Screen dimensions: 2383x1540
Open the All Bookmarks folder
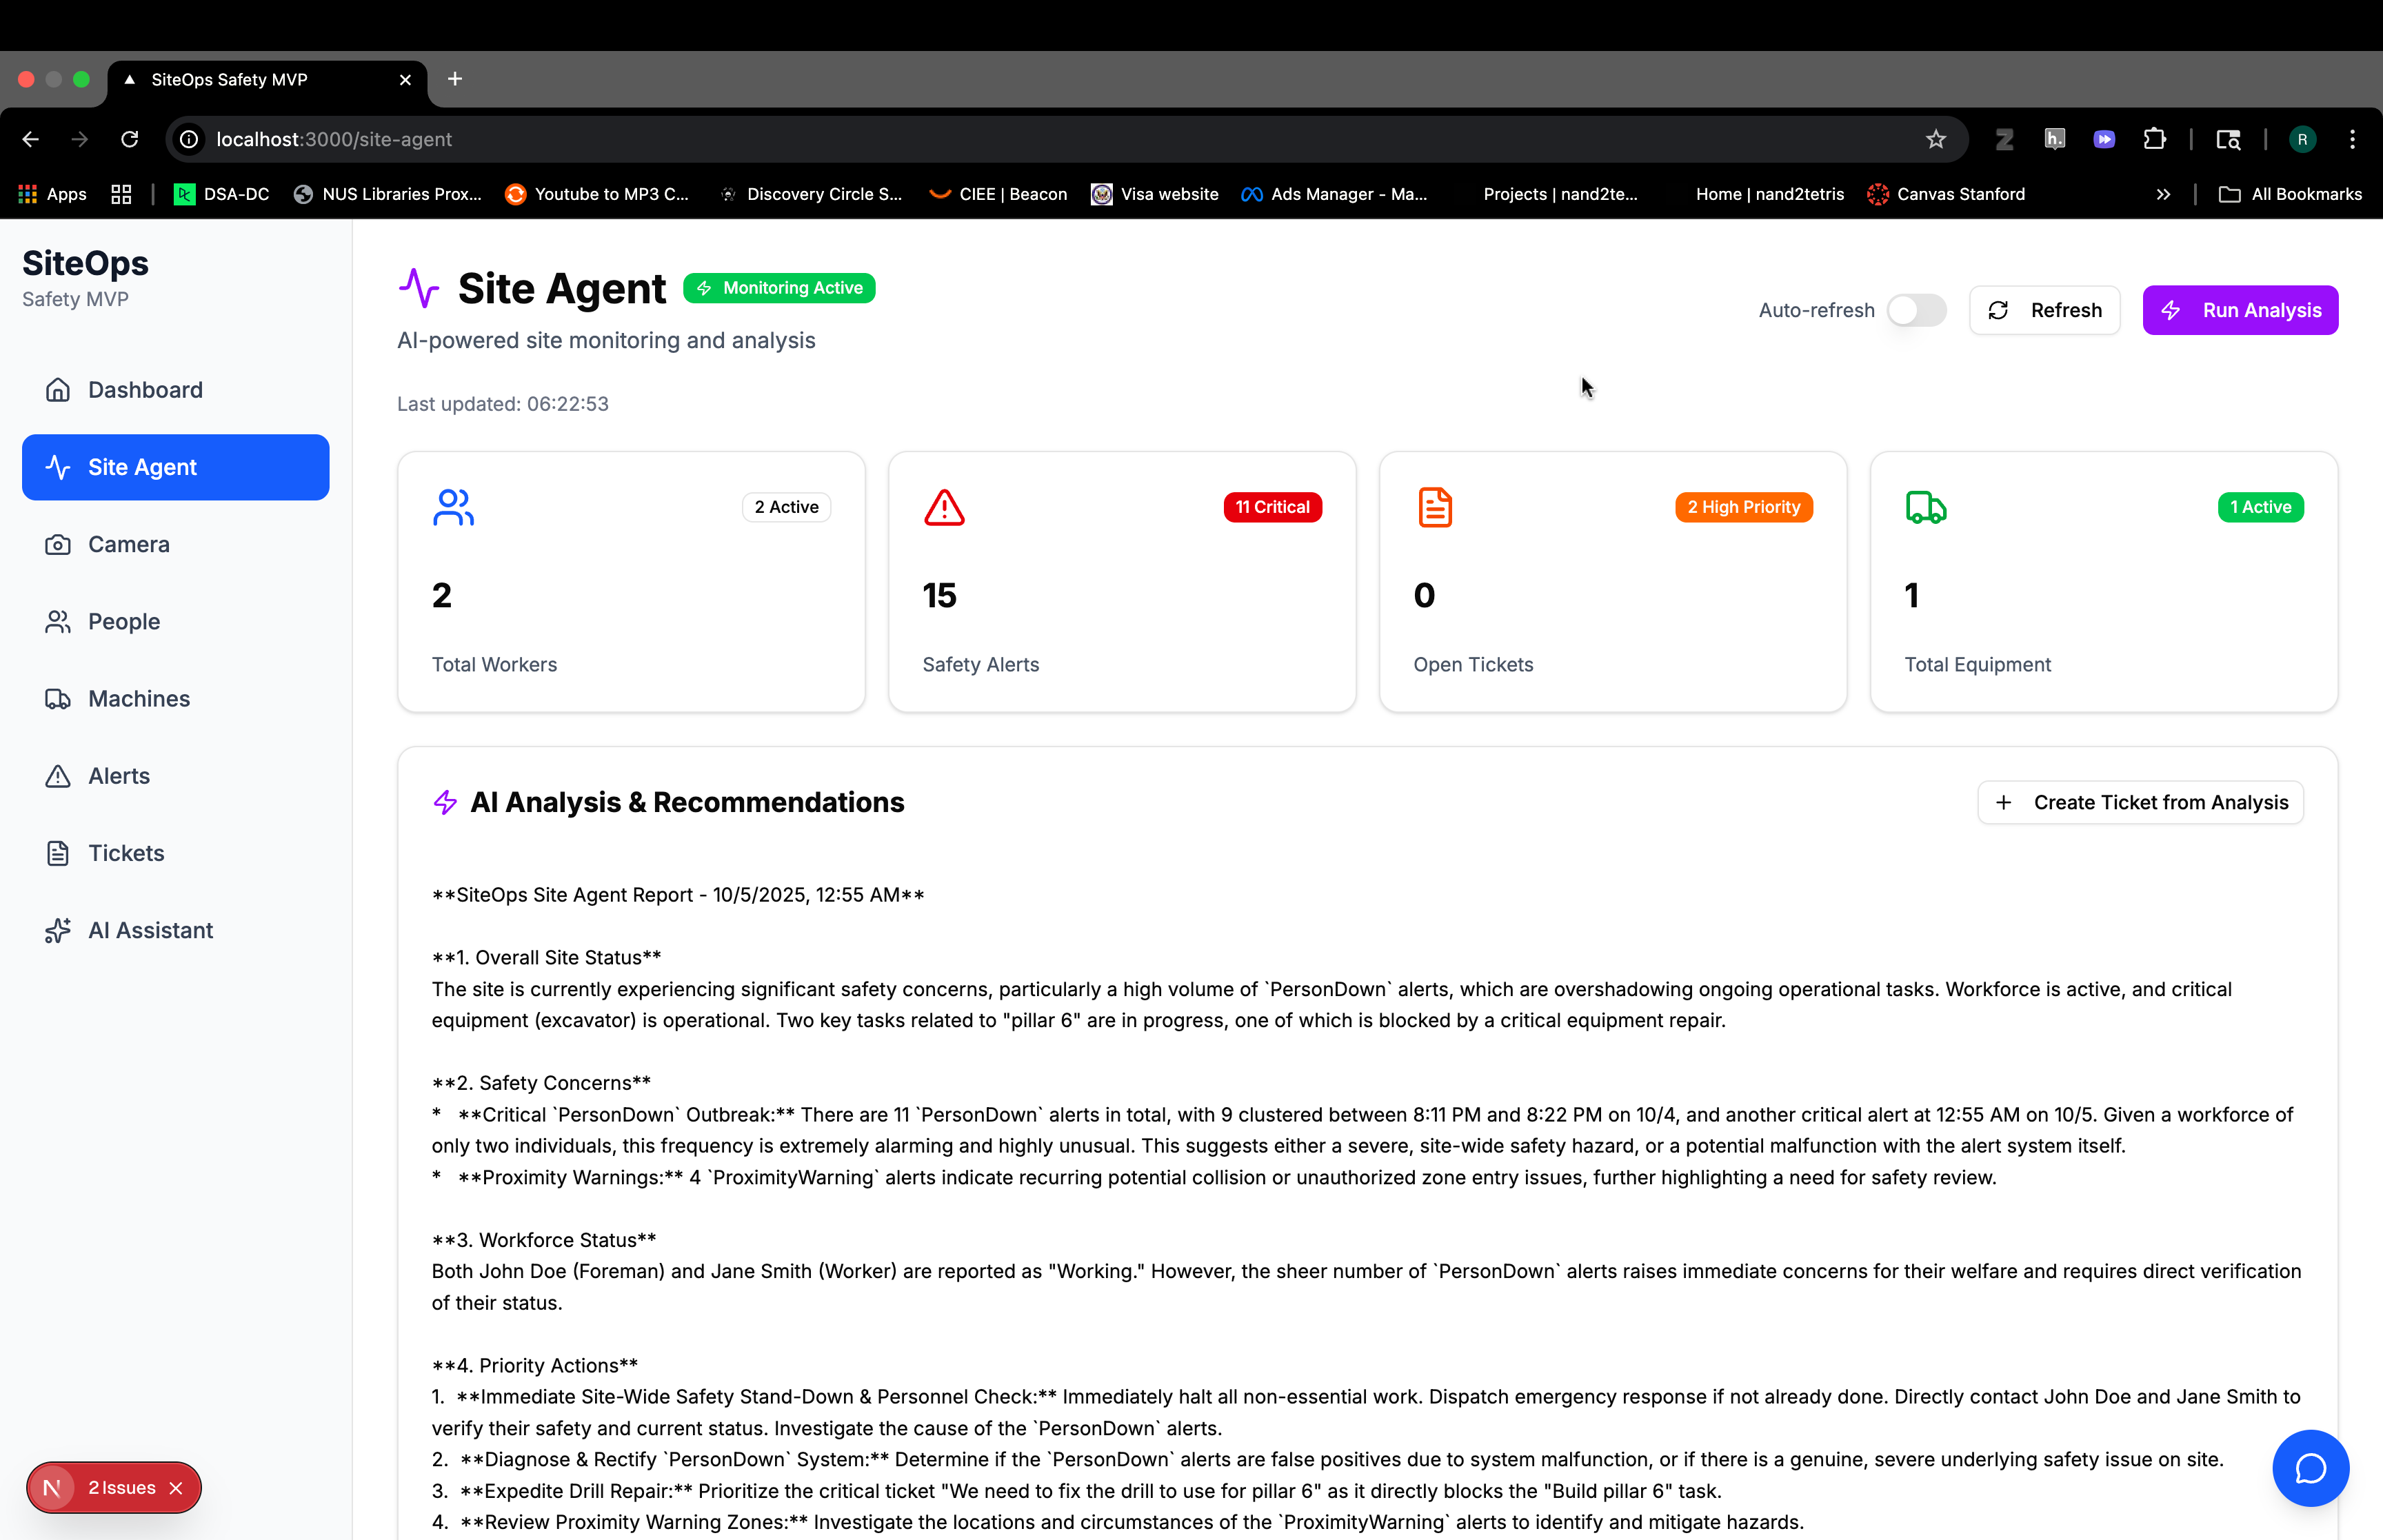click(2290, 194)
